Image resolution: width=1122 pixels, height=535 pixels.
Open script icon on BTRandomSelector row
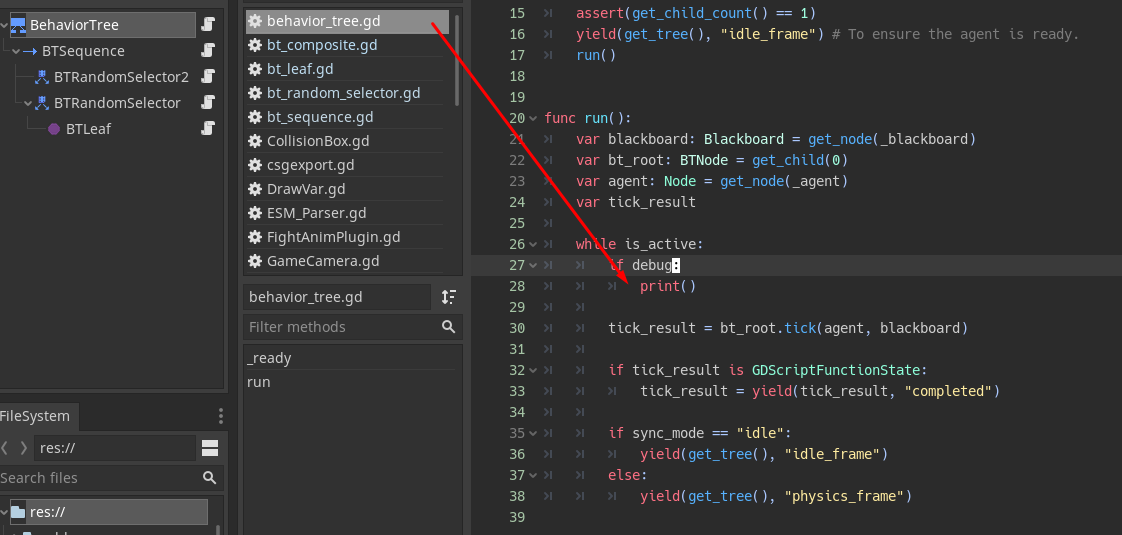coord(208,103)
